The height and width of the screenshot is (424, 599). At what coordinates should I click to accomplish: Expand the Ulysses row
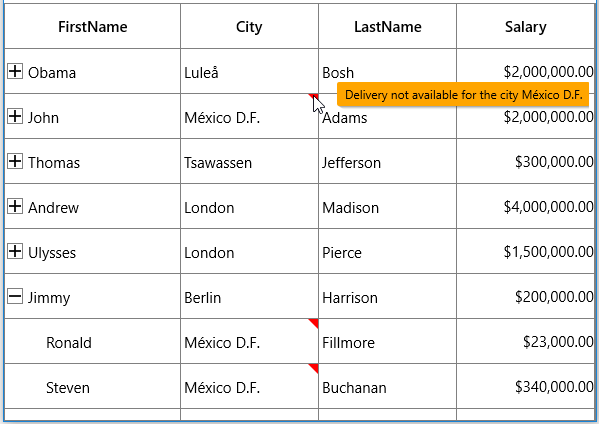[15, 252]
